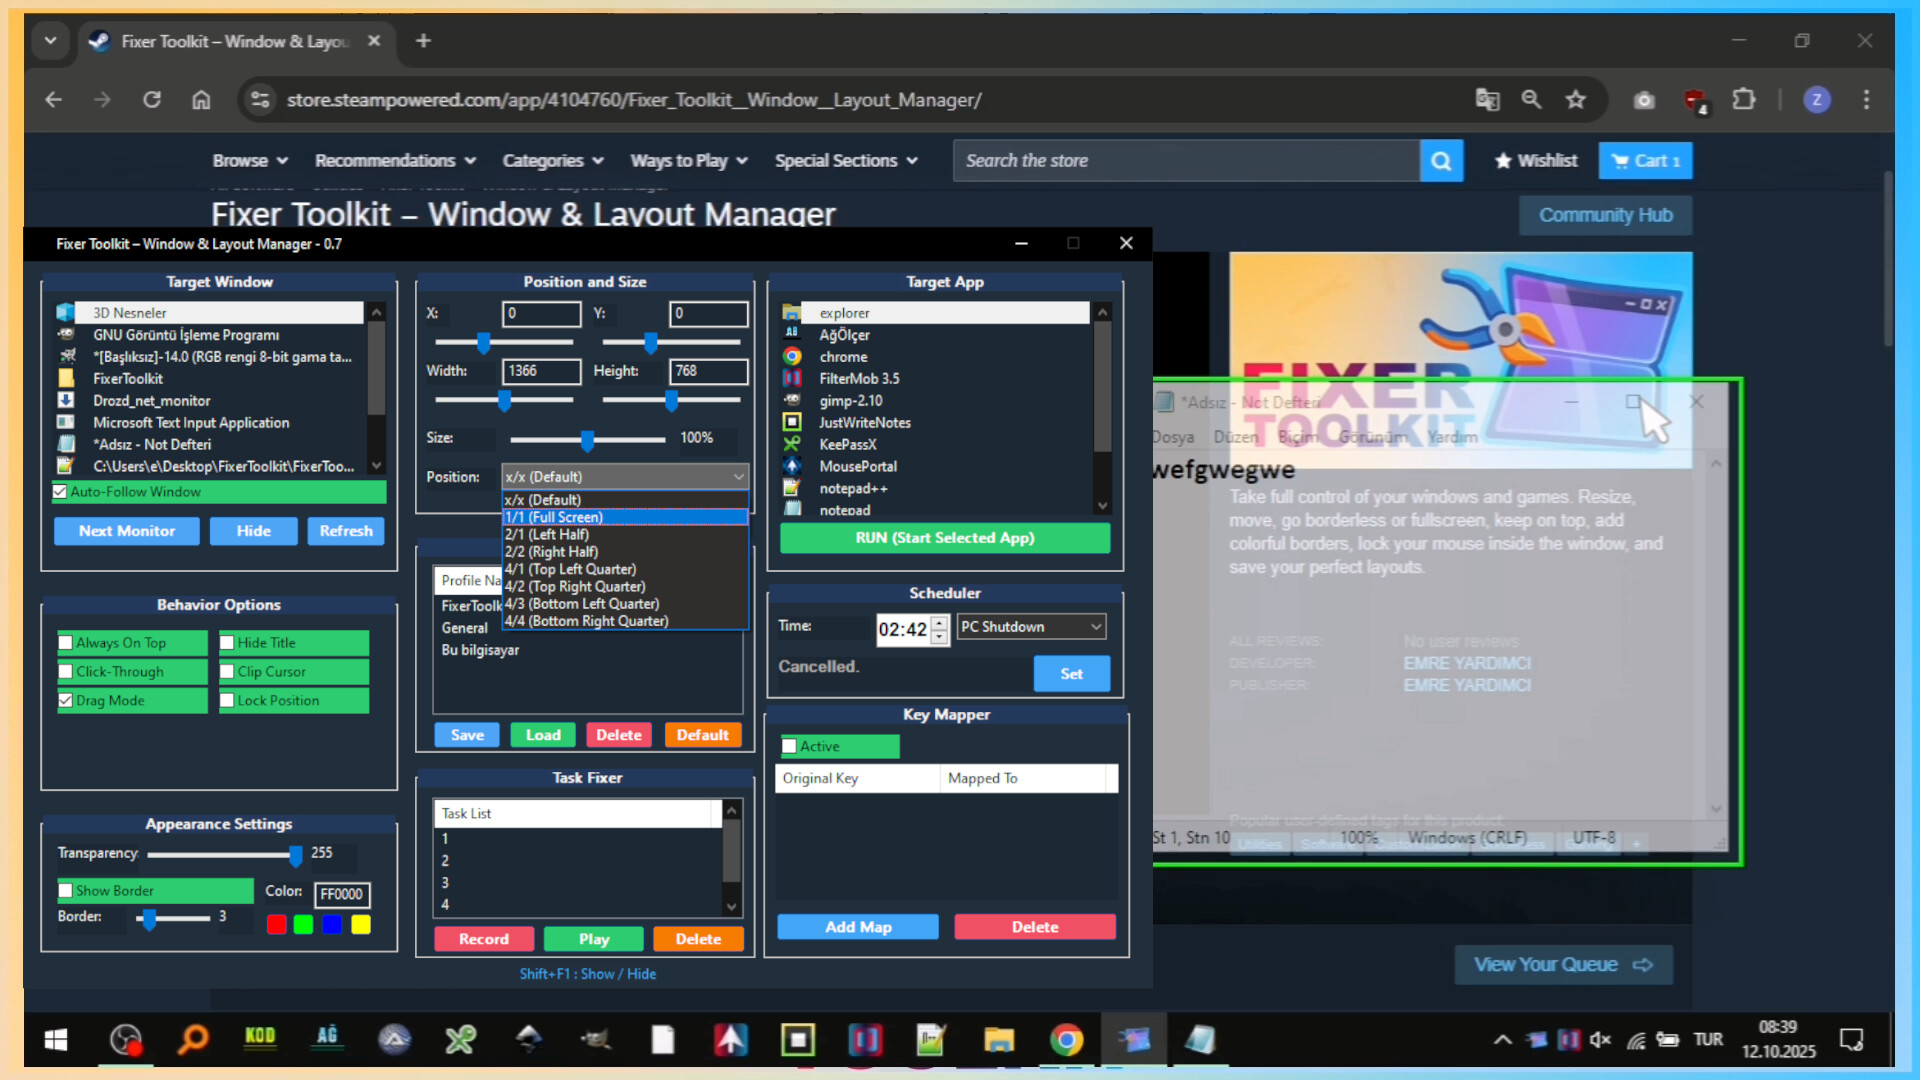This screenshot has width=1920, height=1080.
Task: Enable the Always On Top checkbox
Action: click(x=66, y=643)
